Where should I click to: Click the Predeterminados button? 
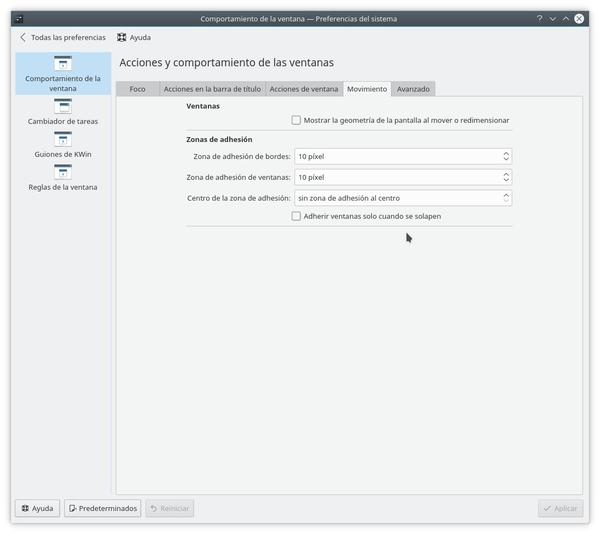pos(102,508)
